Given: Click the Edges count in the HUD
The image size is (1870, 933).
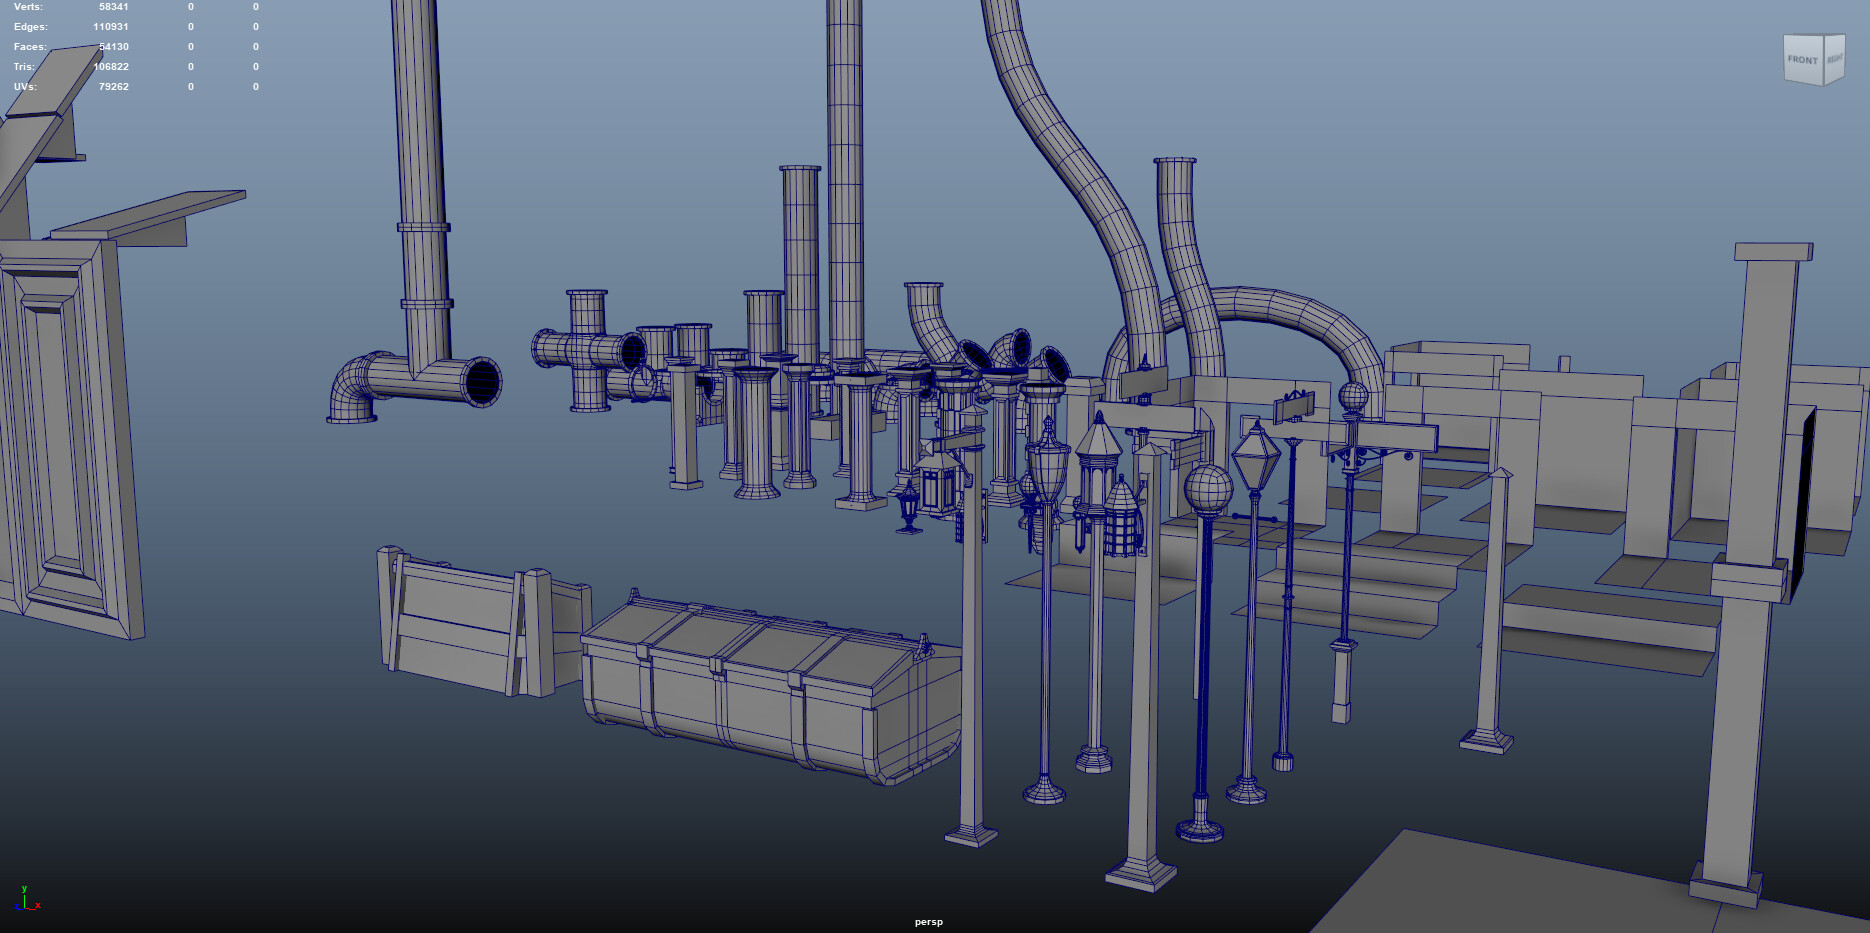Looking at the screenshot, I should point(113,26).
